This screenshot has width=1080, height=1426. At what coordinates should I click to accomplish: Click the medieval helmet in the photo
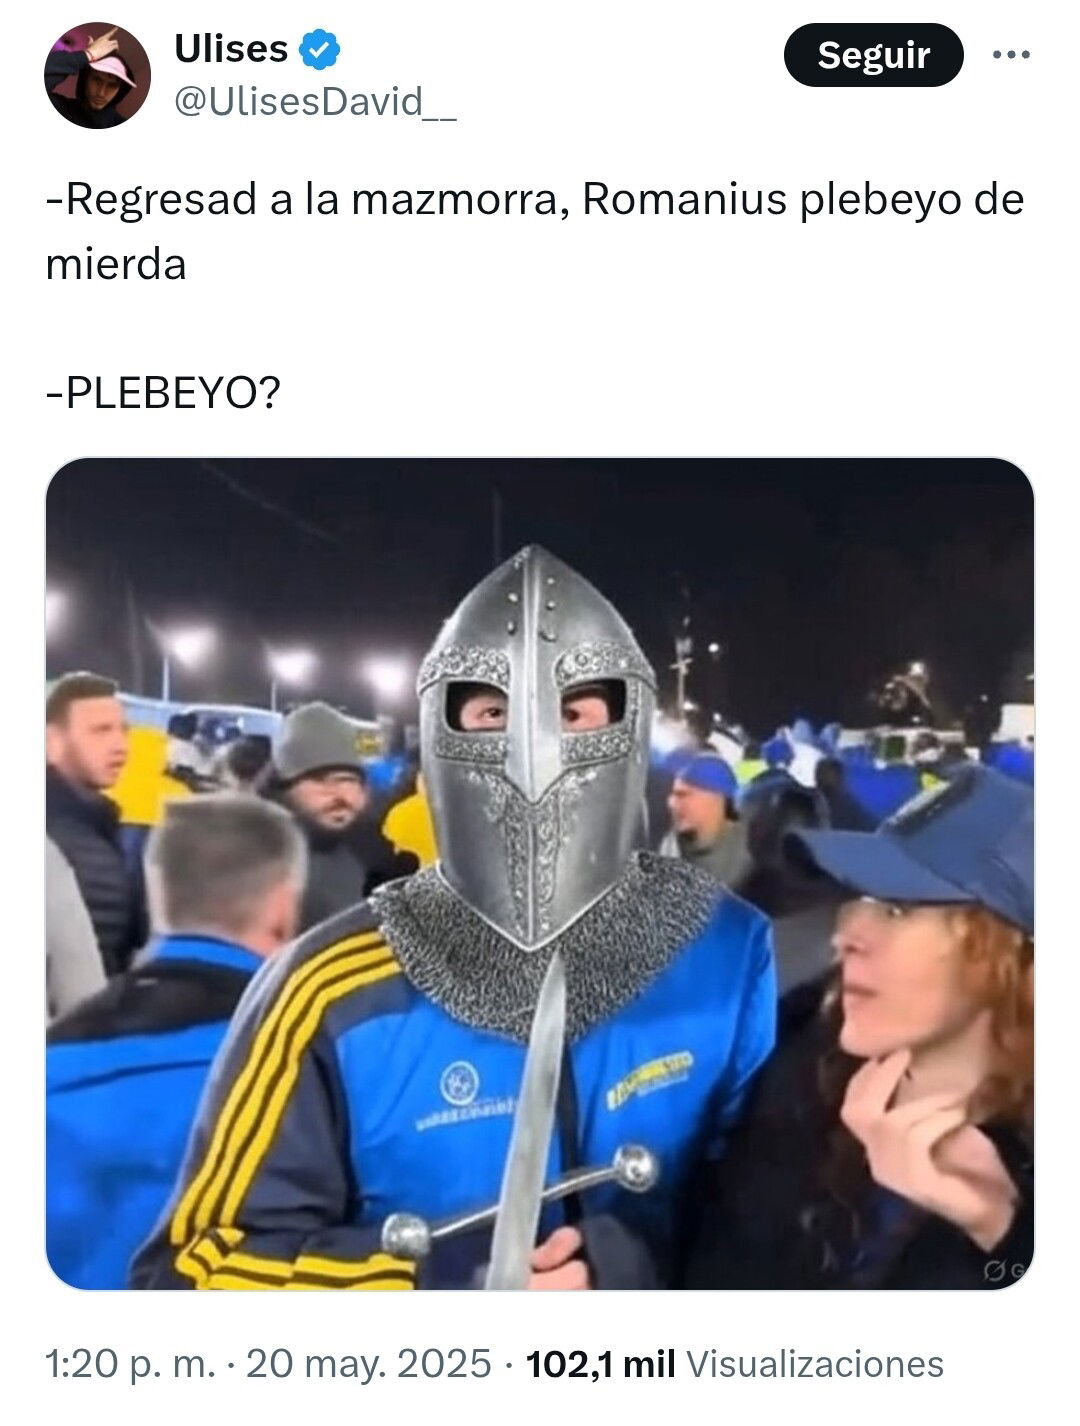point(535,740)
